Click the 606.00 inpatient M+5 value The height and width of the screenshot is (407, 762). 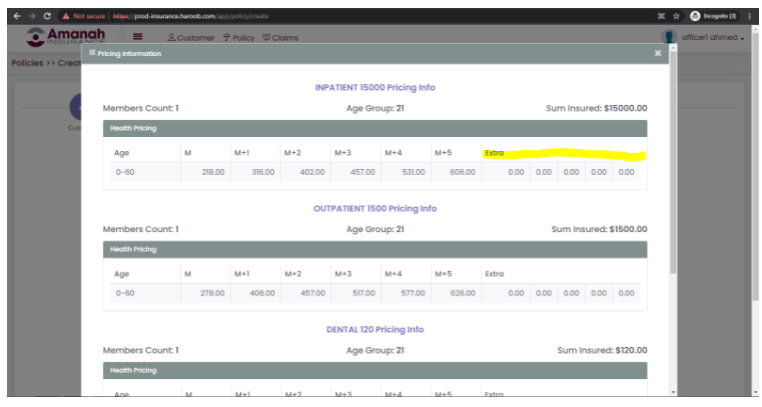pos(463,172)
